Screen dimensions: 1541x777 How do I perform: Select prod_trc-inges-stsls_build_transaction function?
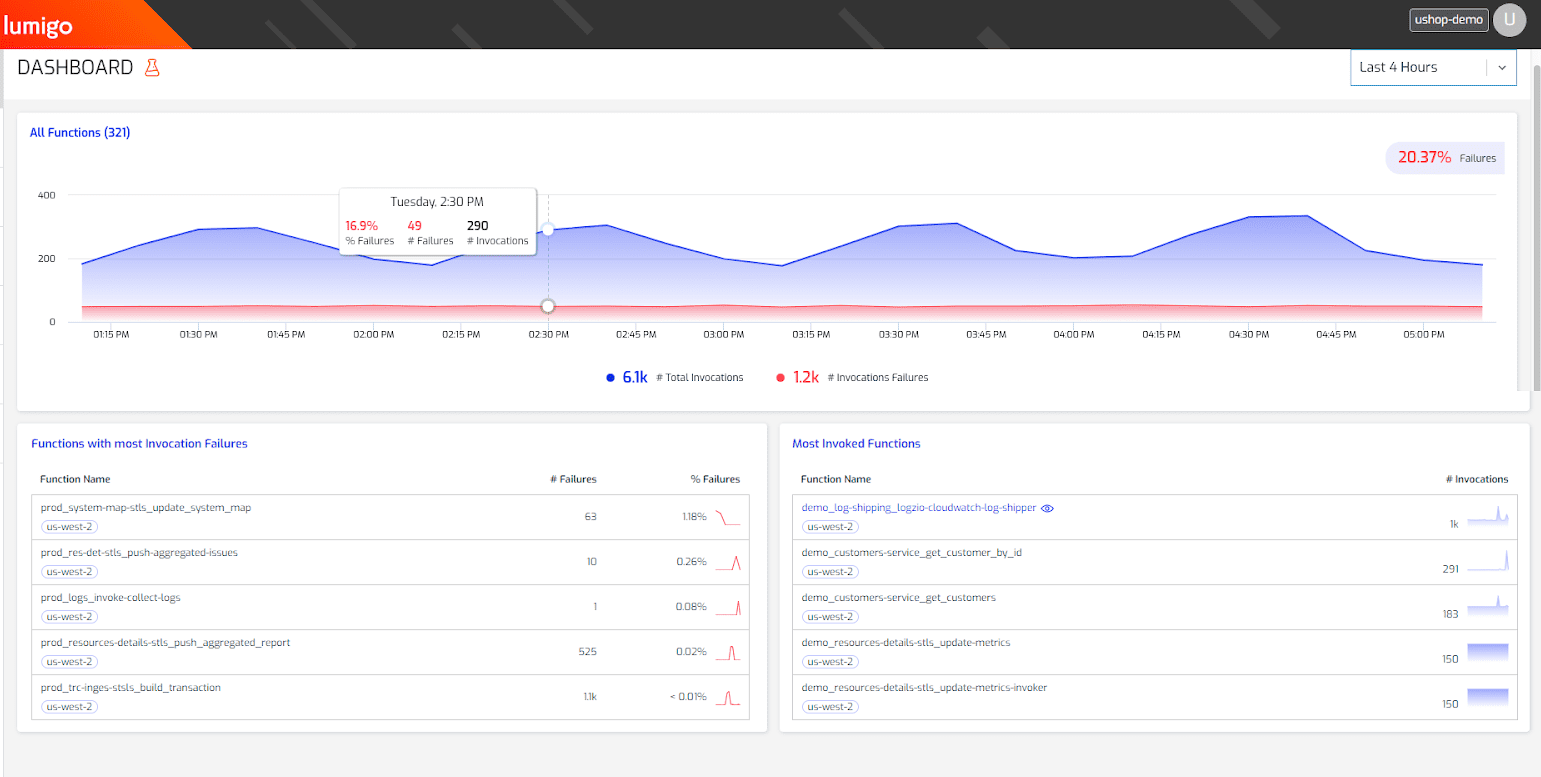(130, 687)
